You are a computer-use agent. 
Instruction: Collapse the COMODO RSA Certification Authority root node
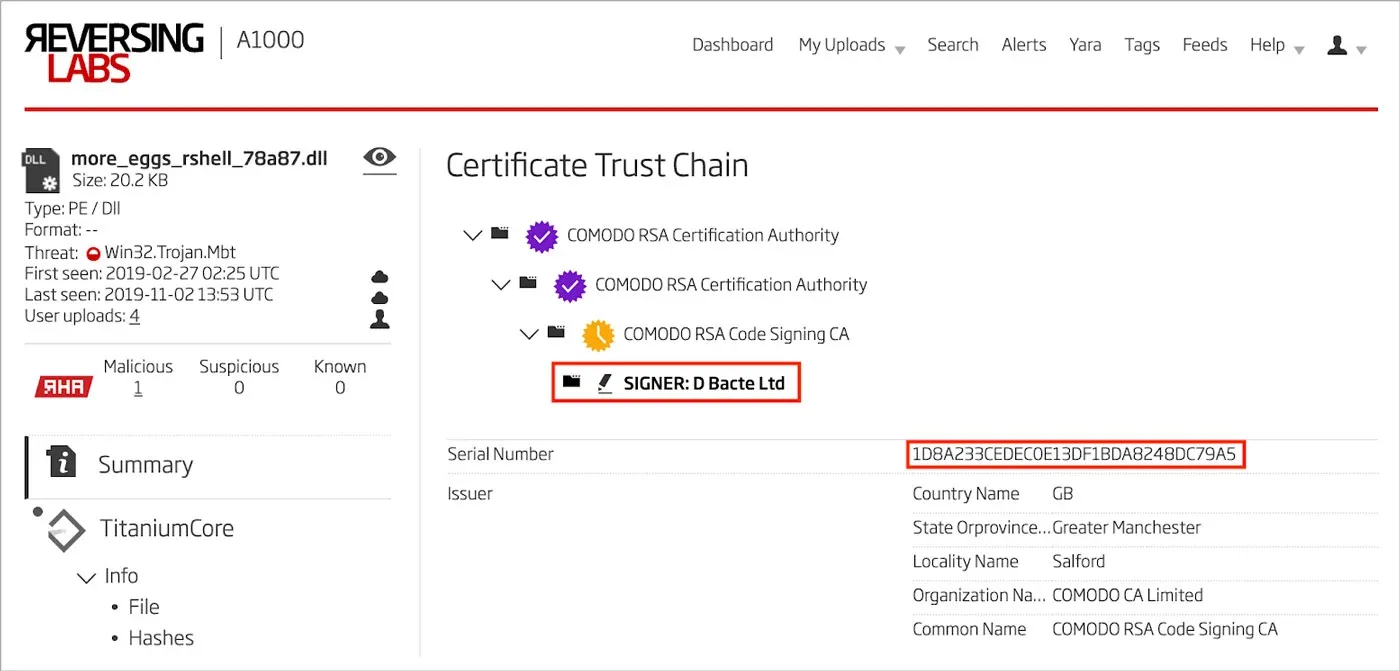tap(472, 235)
